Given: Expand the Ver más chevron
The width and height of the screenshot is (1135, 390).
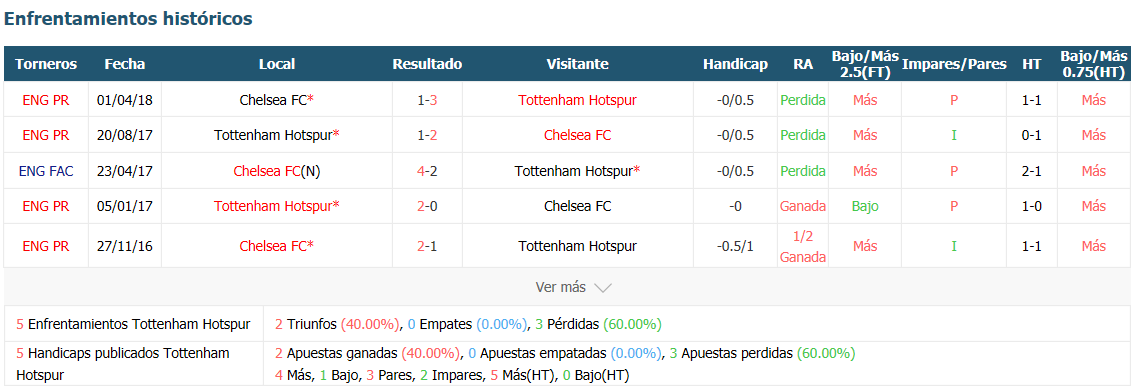Looking at the screenshot, I should pos(602,287).
